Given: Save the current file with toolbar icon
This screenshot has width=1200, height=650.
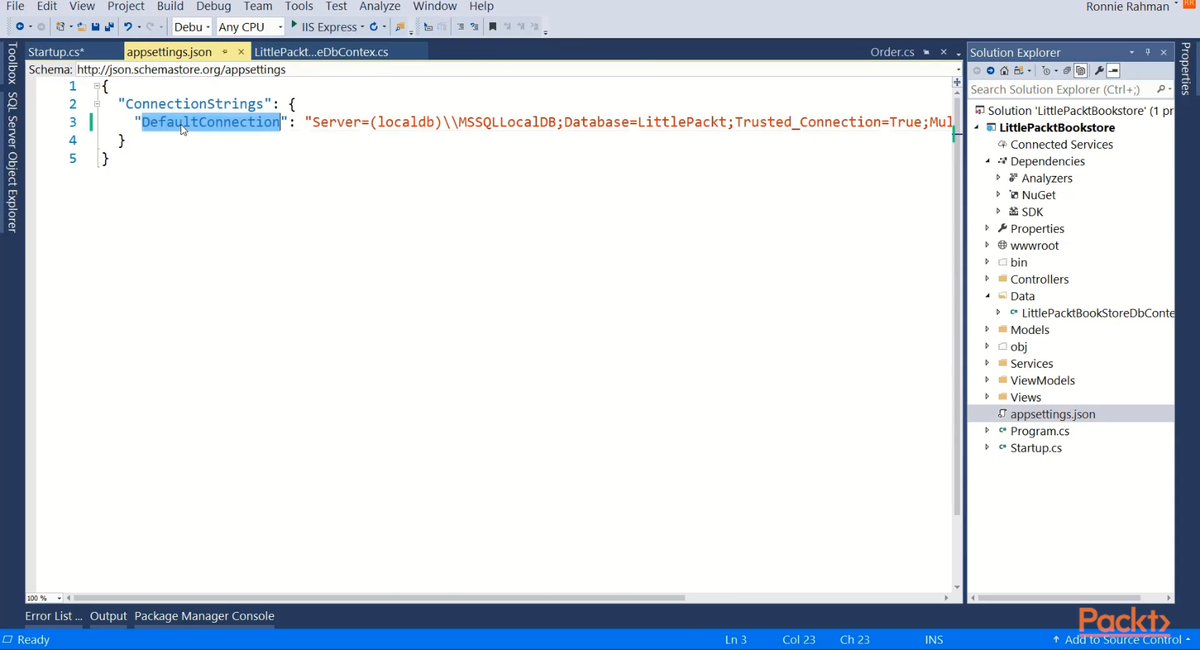Looking at the screenshot, I should click(96, 27).
